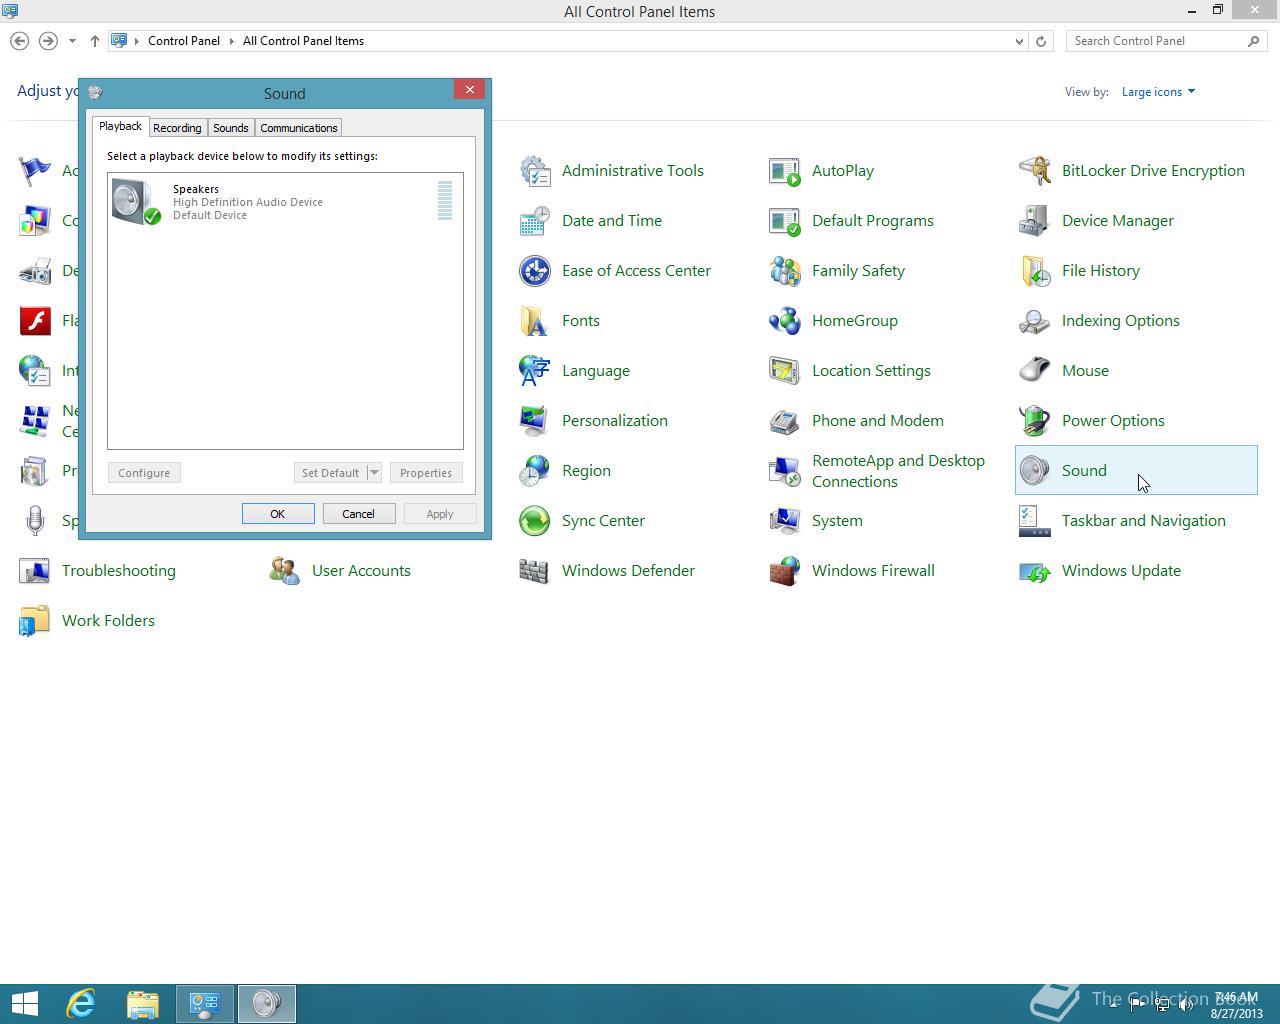Click the Search Control Panel field

click(1156, 41)
